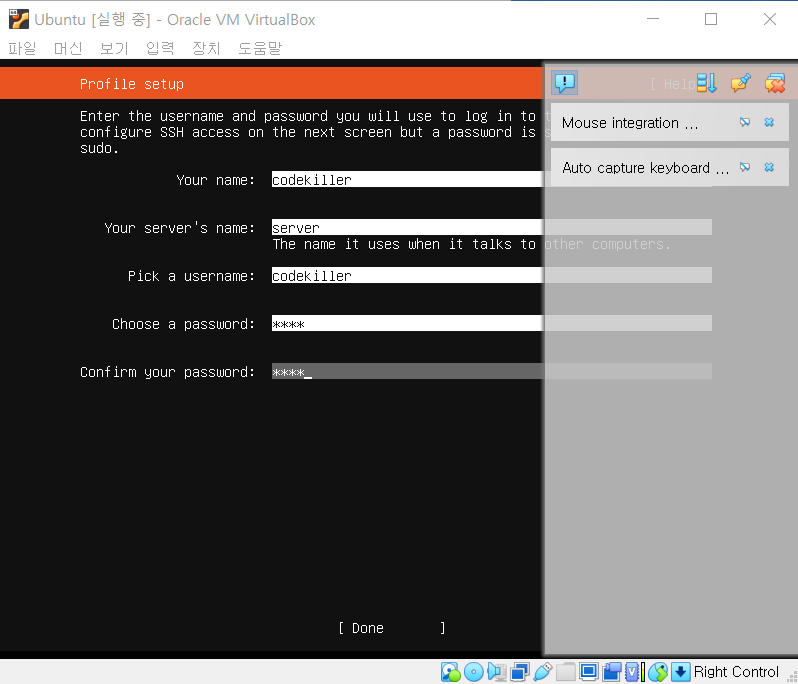Image resolution: width=798 pixels, height=684 pixels.
Task: Open the 장치 menu
Action: (x=206, y=48)
